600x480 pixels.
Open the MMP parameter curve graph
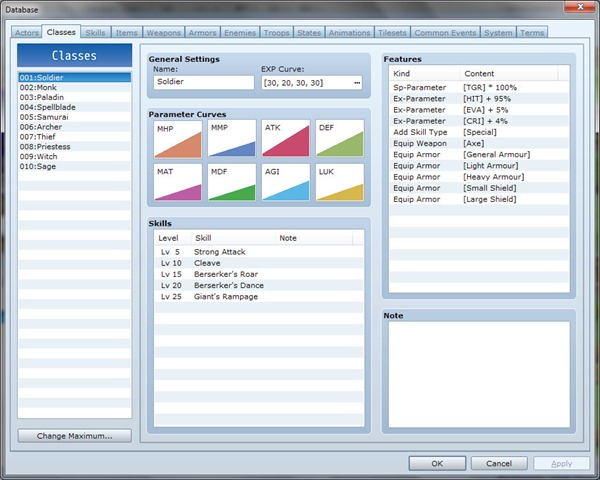click(232, 139)
